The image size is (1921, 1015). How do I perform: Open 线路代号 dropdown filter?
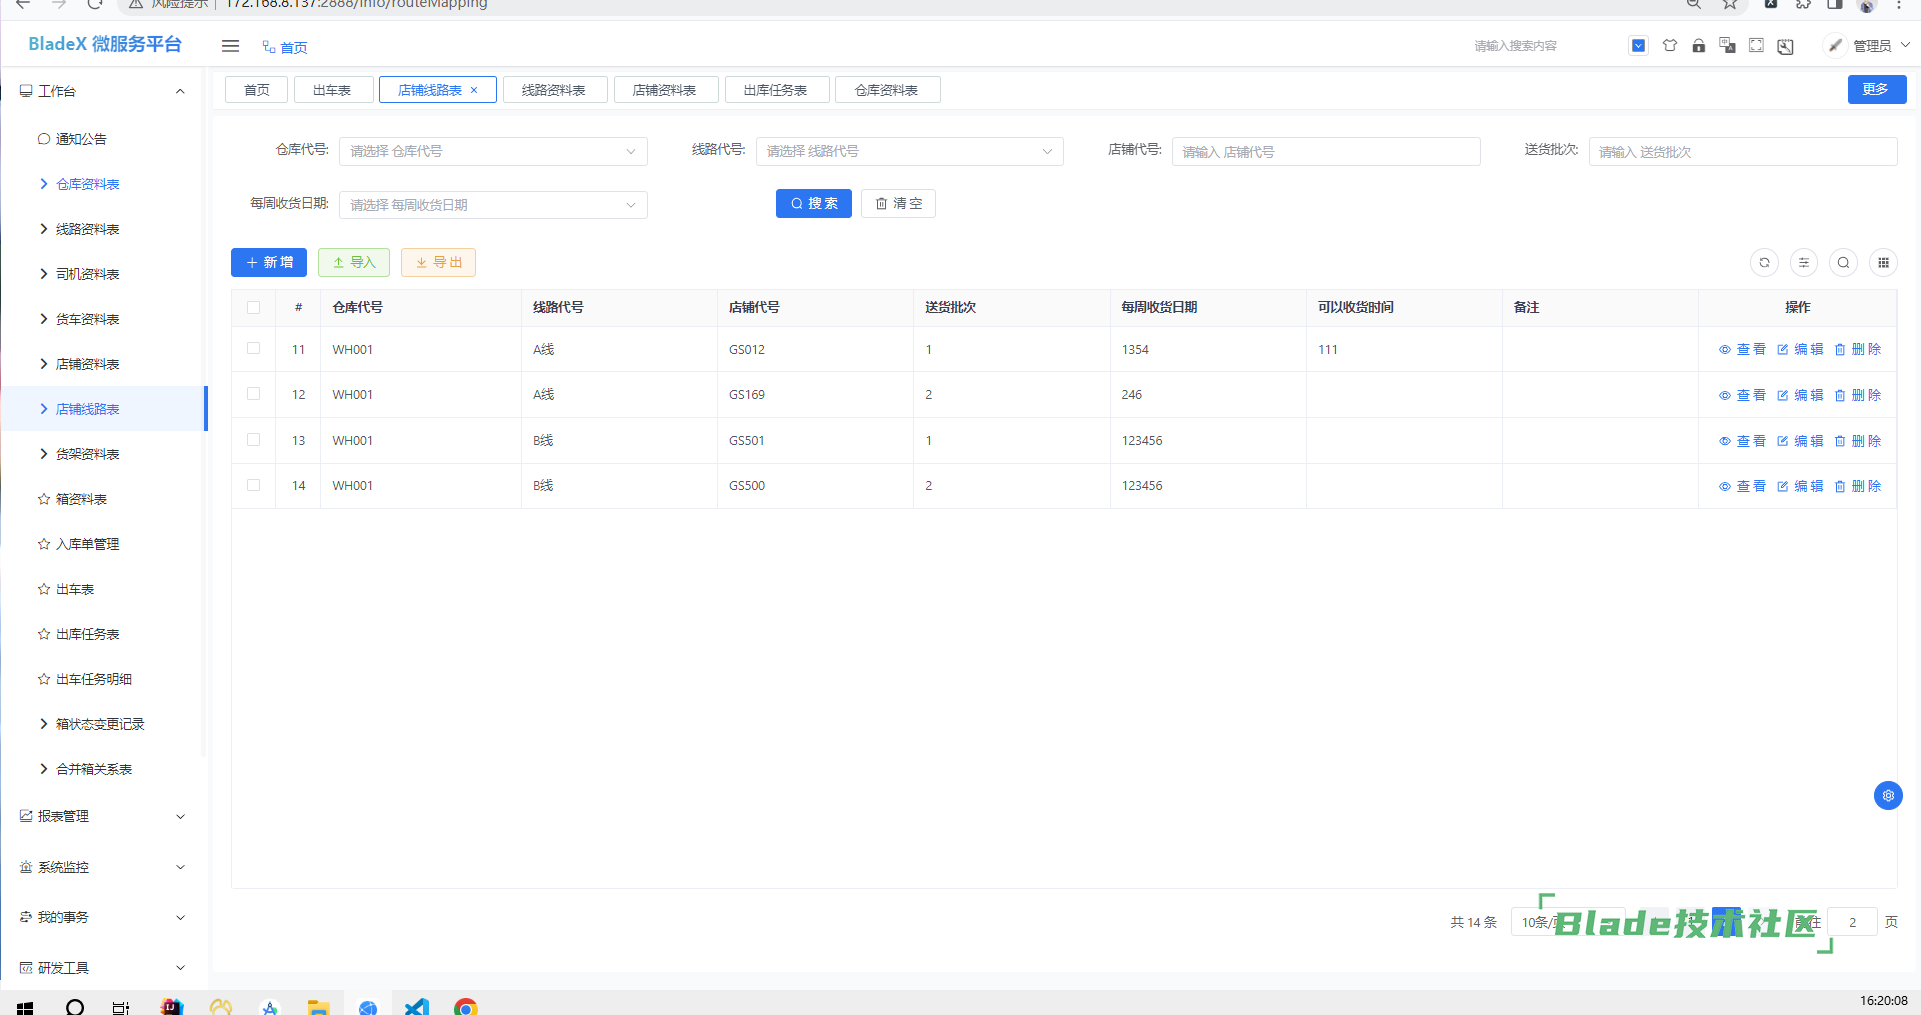click(x=909, y=151)
